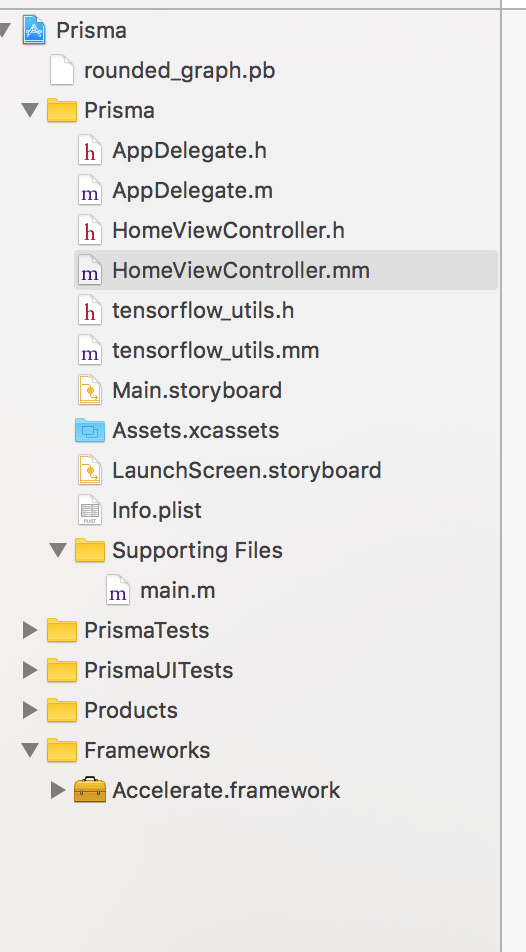Click the Main.storyboard file icon
Screen dimensions: 526x952
pos(90,390)
